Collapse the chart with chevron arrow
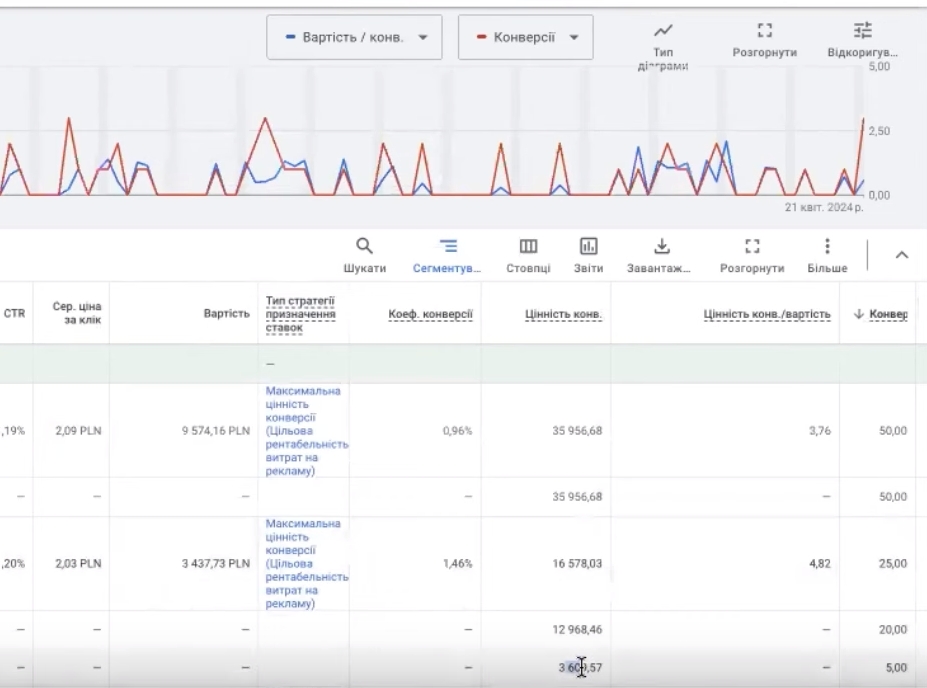Viewport: 927px width, 688px height. (x=901, y=256)
